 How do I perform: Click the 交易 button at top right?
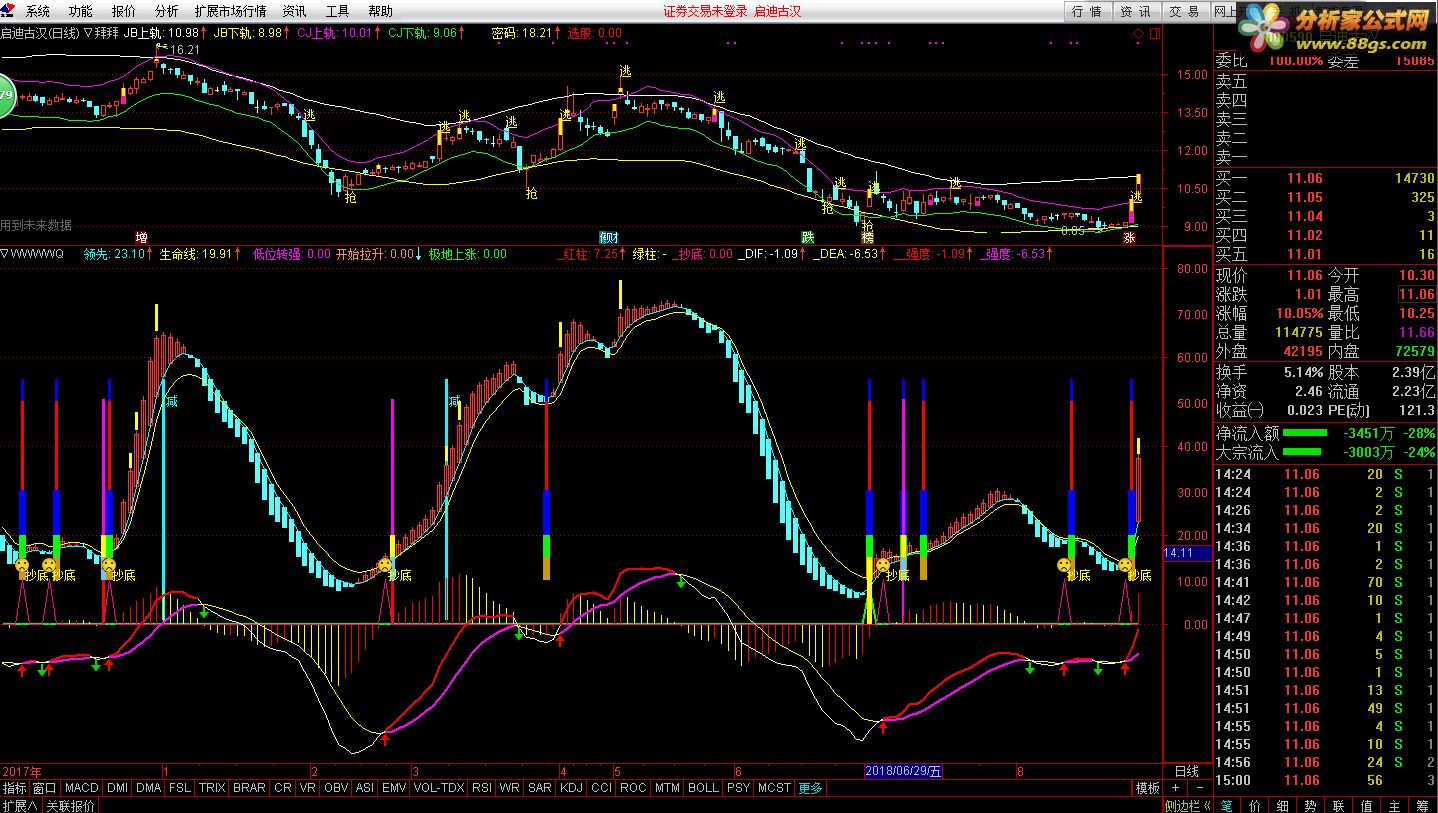[1184, 11]
